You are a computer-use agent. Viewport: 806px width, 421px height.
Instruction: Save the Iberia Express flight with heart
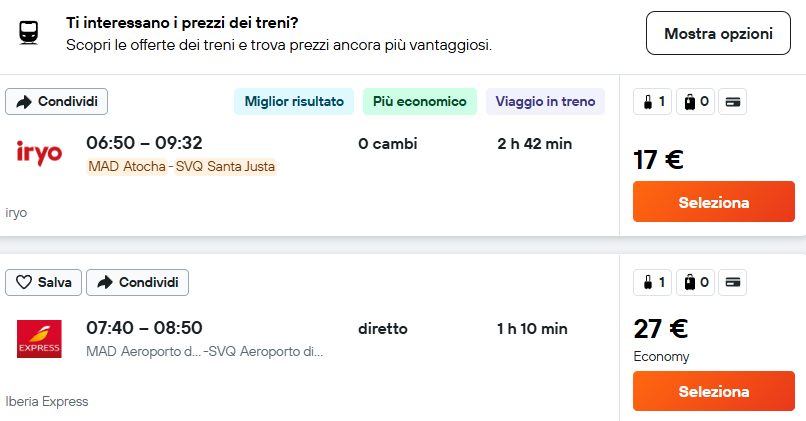43,282
